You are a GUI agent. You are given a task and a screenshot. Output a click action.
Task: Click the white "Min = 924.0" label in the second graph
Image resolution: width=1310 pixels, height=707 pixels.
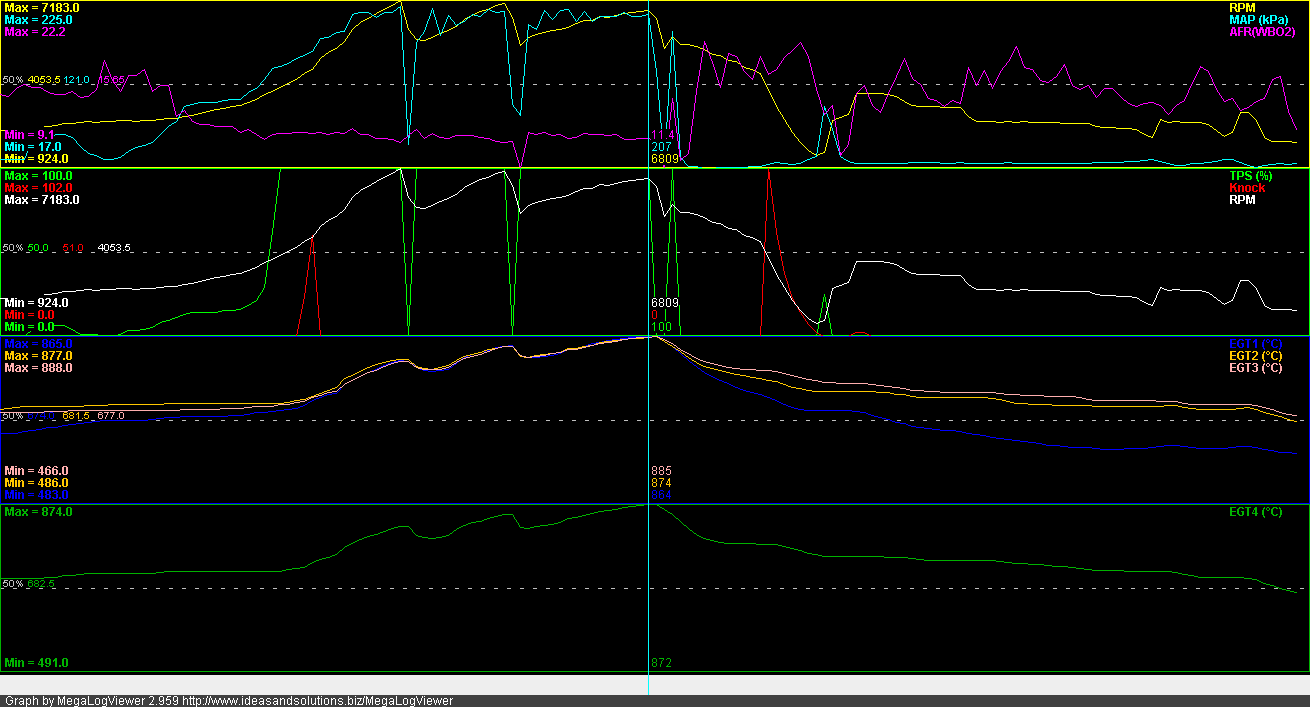(x=37, y=303)
